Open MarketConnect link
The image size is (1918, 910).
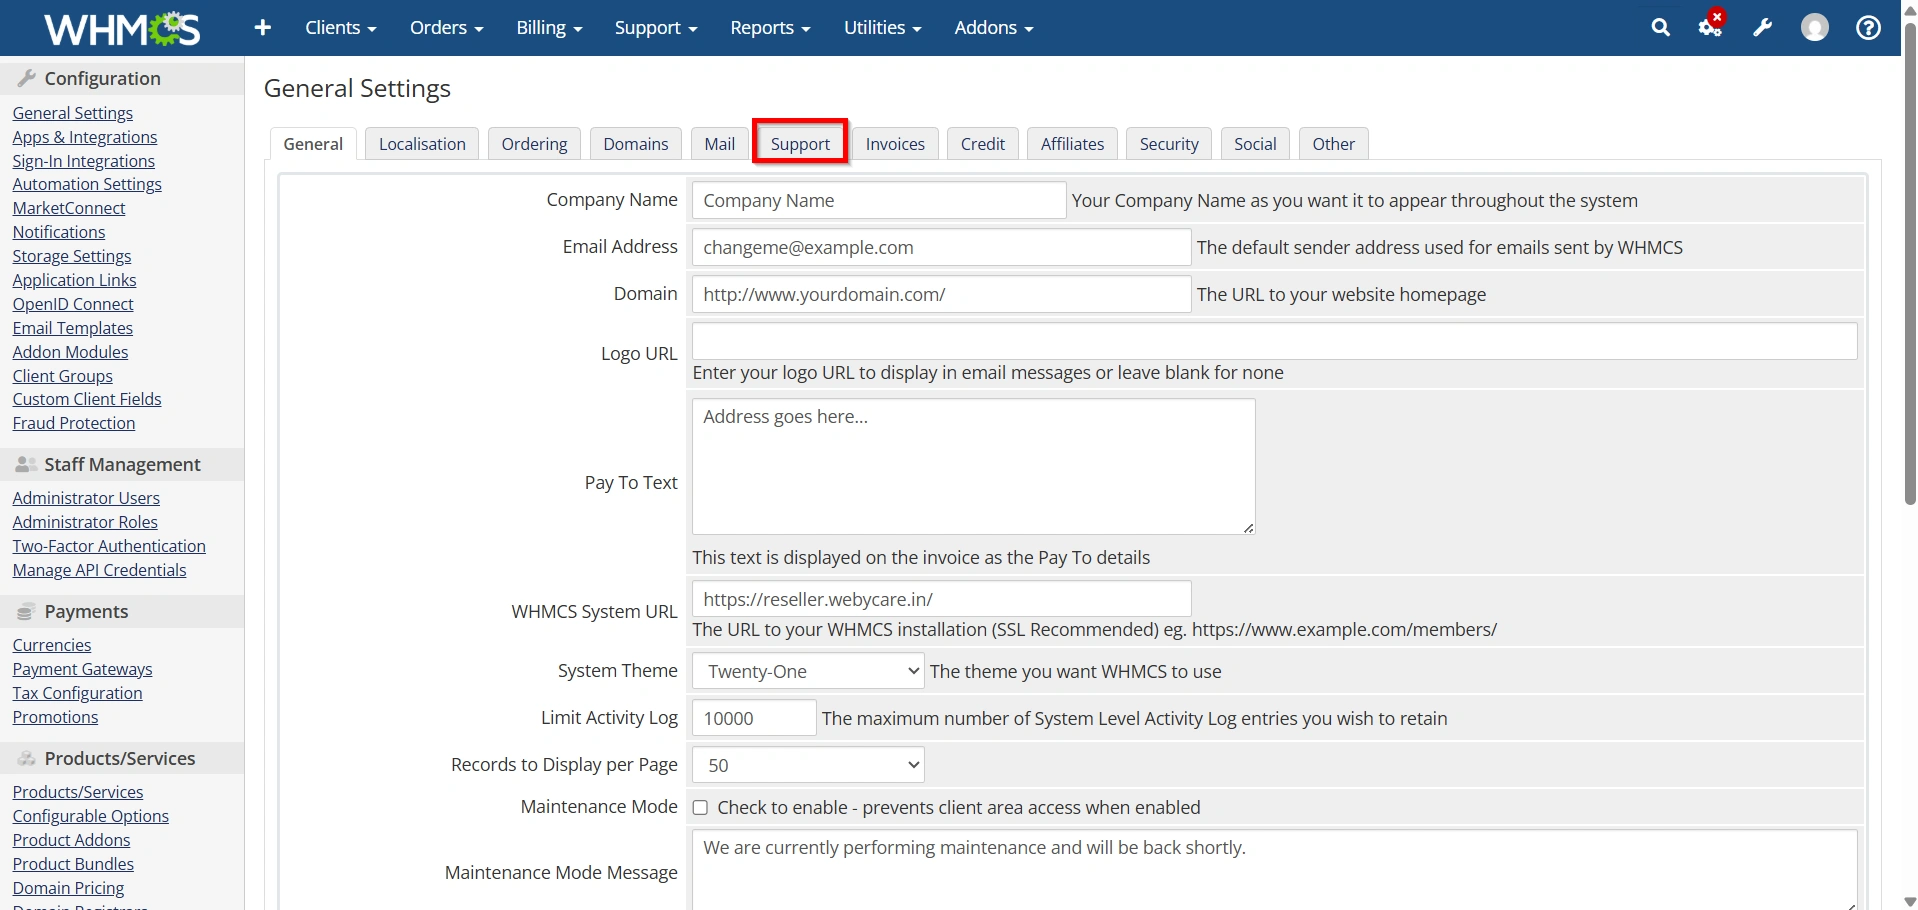(x=69, y=208)
